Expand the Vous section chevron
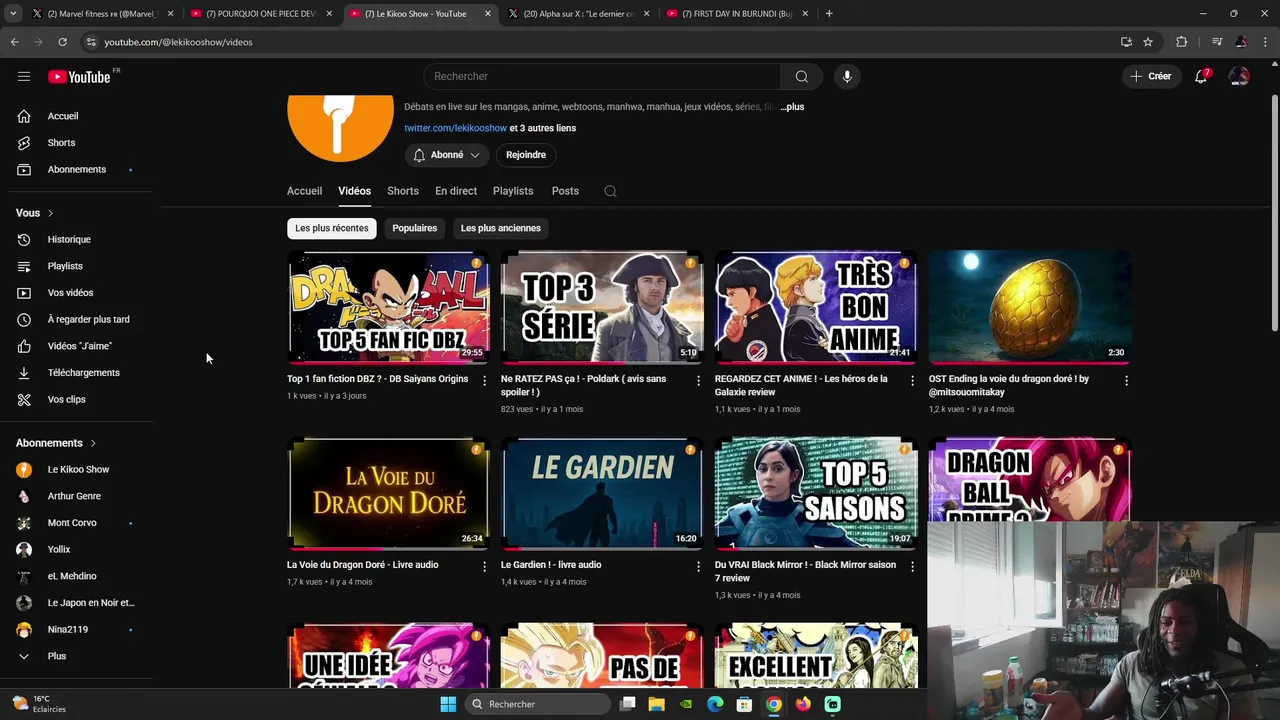 [50, 213]
